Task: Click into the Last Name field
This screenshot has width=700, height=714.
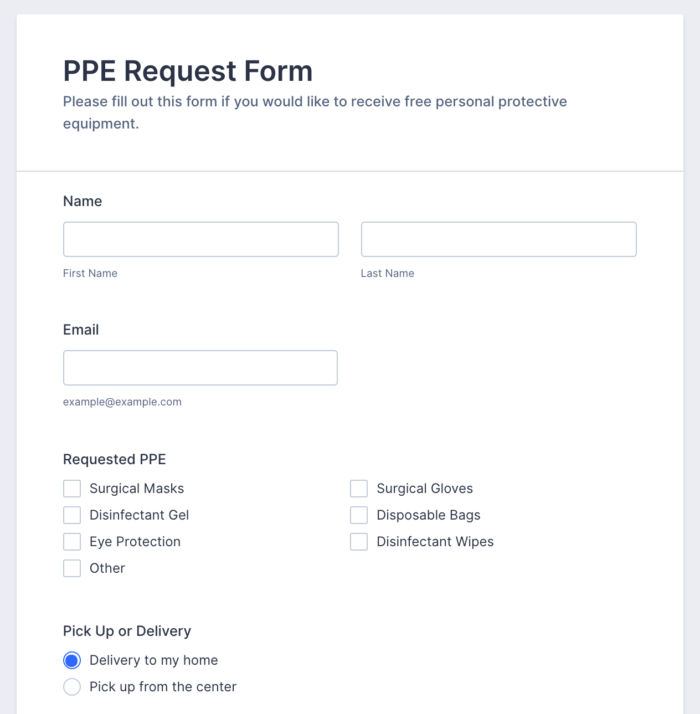Action: tap(498, 240)
